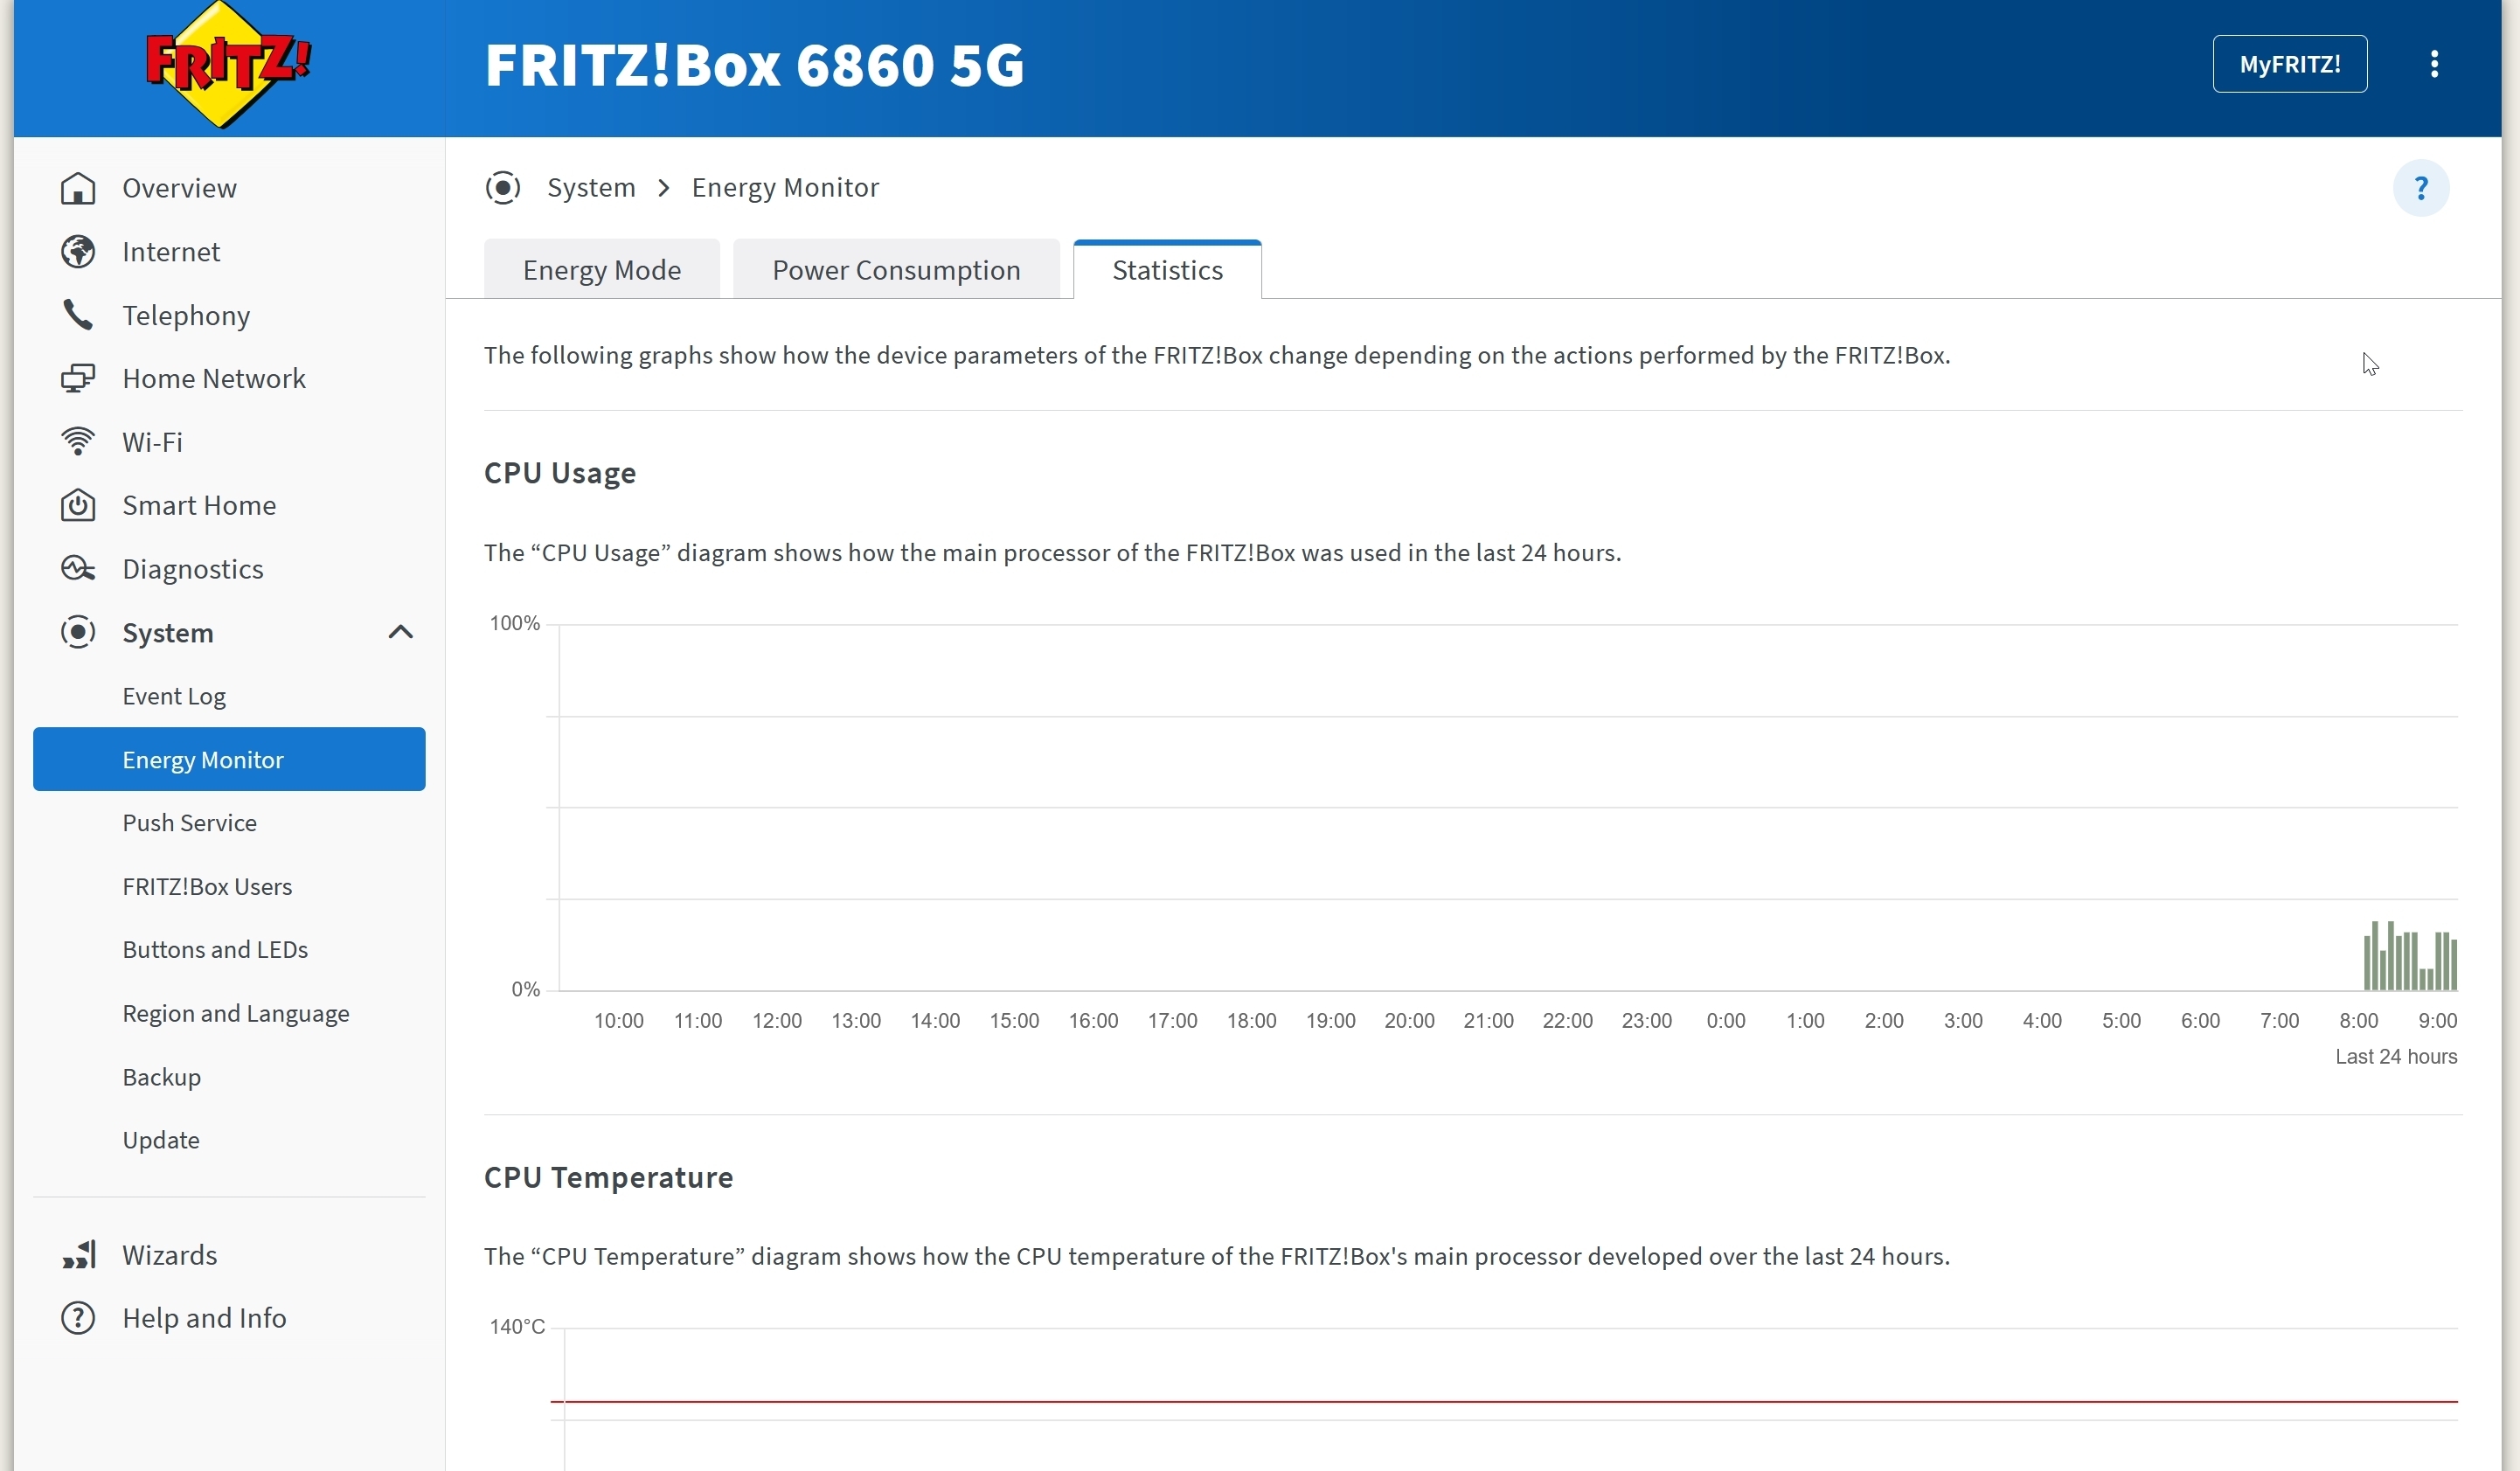Open Event Log submenu item
The height and width of the screenshot is (1471, 2520).
(174, 696)
